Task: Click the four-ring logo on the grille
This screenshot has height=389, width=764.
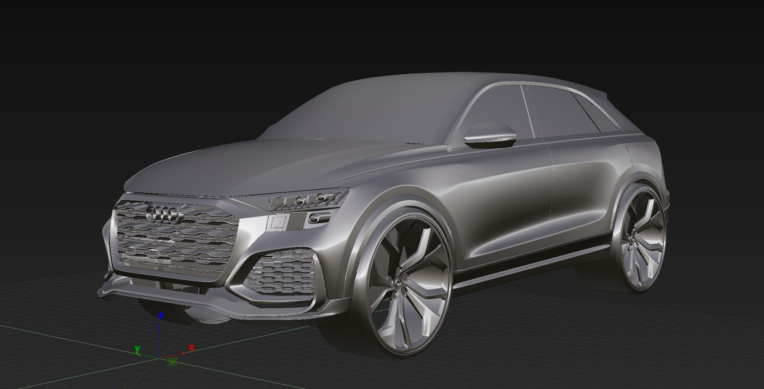Action: (165, 214)
